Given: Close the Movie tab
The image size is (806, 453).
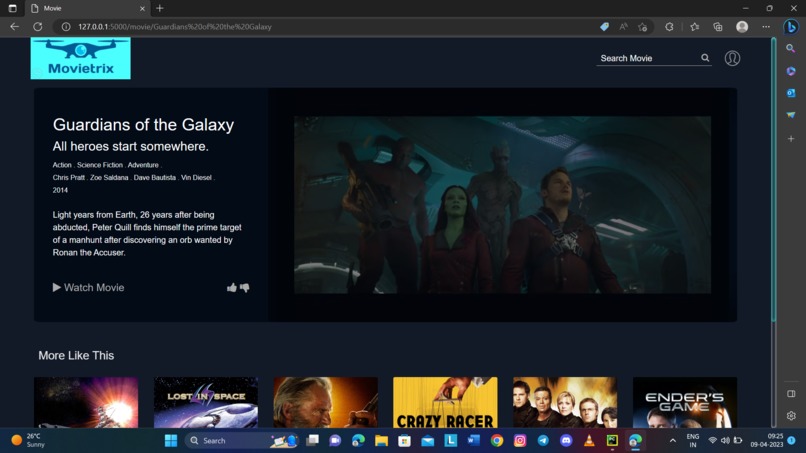Looking at the screenshot, I should point(142,8).
